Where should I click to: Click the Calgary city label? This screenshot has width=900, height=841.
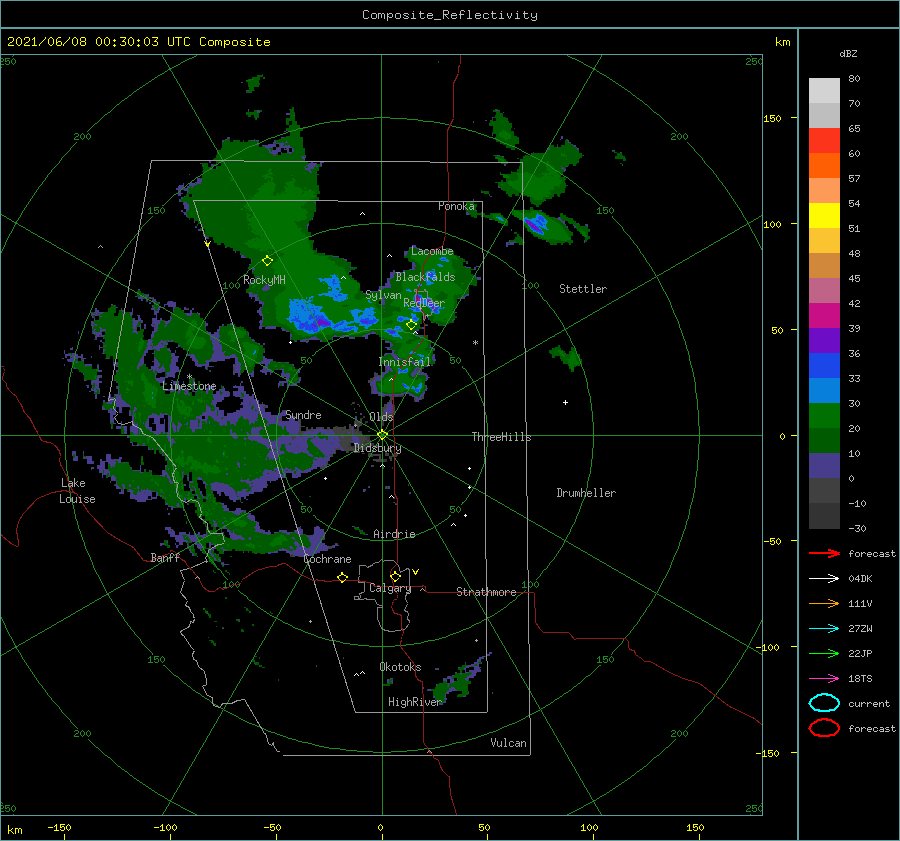point(390,588)
